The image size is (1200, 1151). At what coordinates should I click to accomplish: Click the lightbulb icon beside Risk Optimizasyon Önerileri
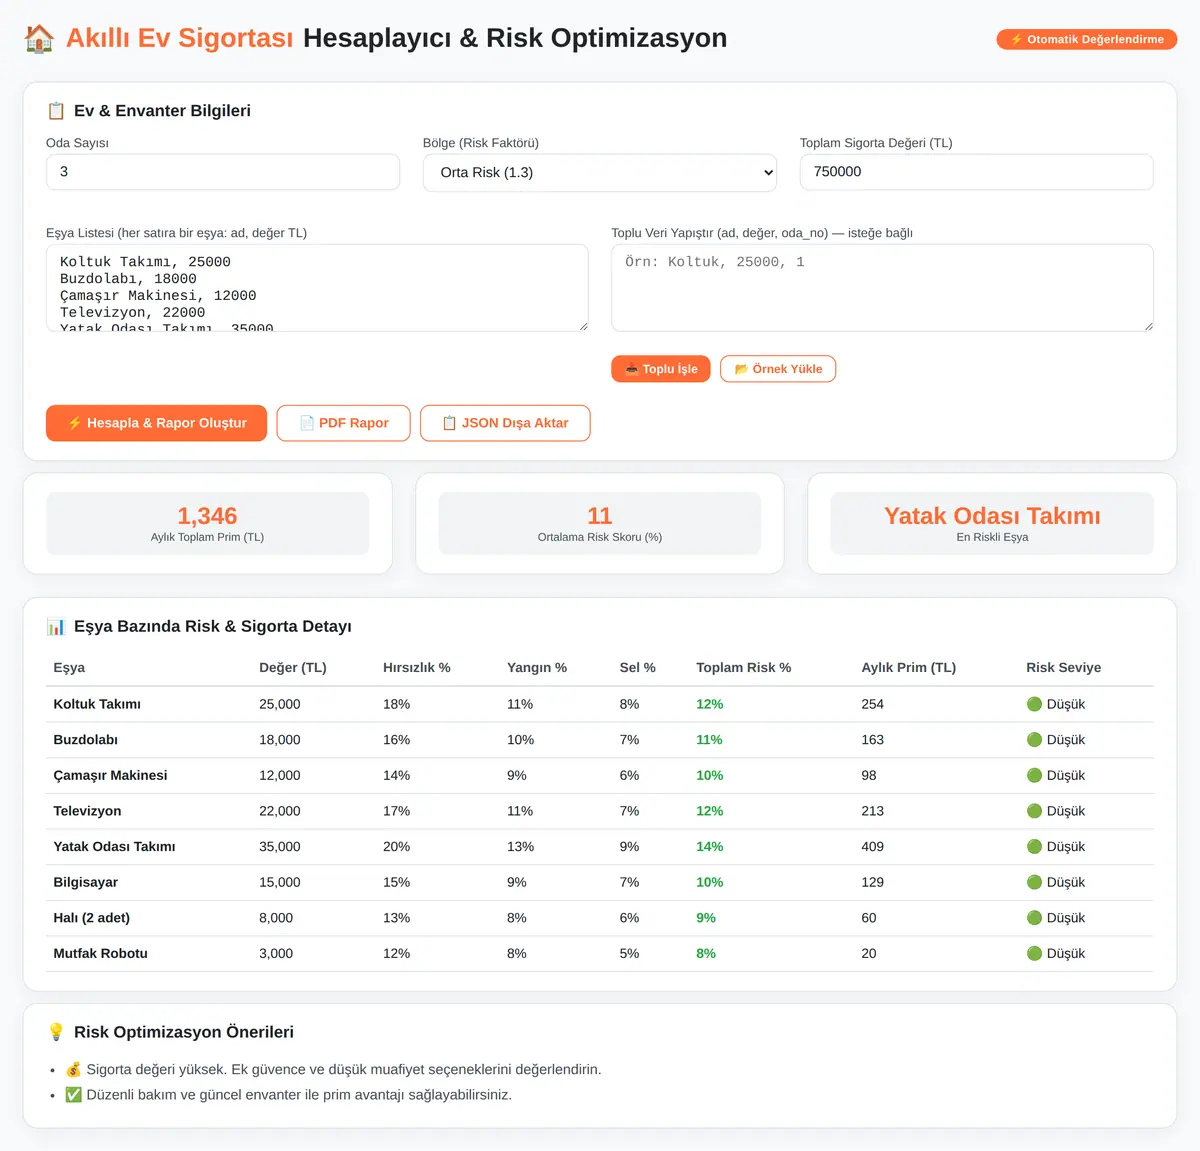(x=56, y=1032)
